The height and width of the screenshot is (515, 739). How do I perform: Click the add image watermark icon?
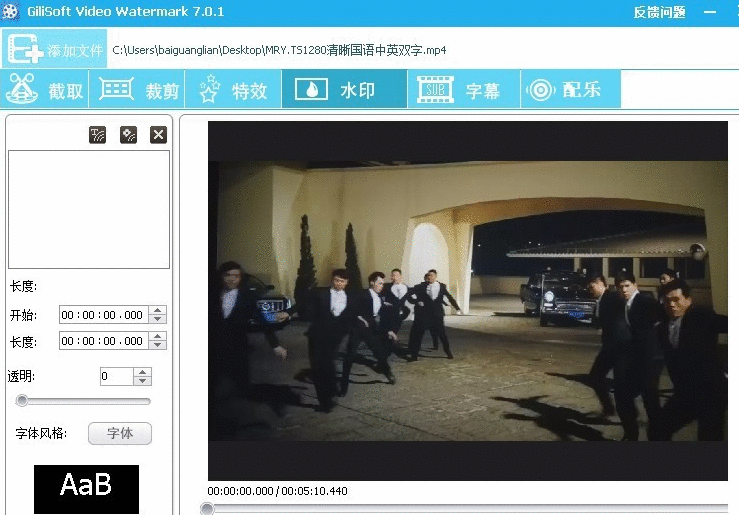(128, 135)
